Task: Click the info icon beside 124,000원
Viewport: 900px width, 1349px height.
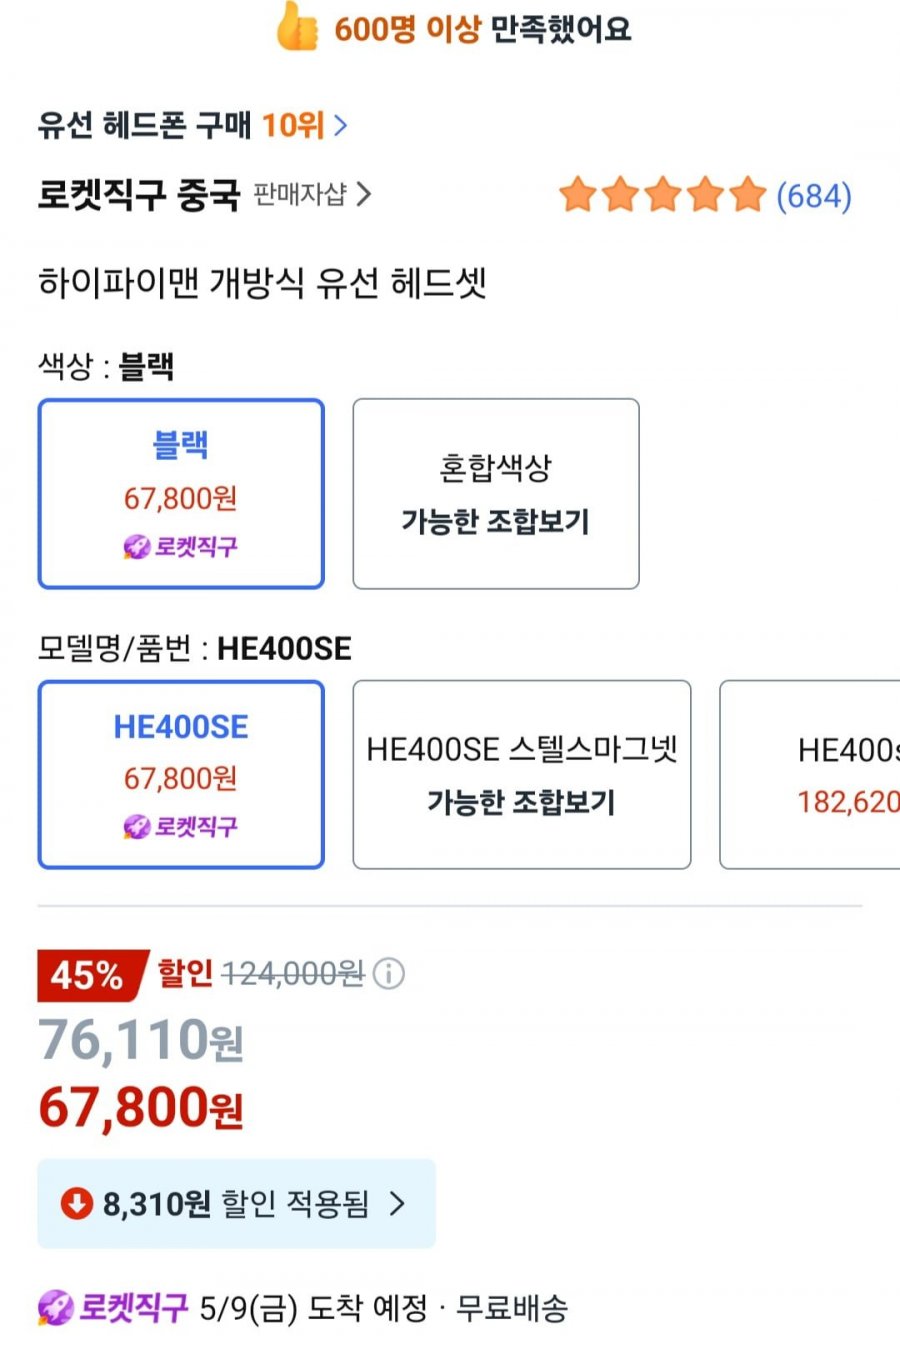Action: tap(389, 973)
